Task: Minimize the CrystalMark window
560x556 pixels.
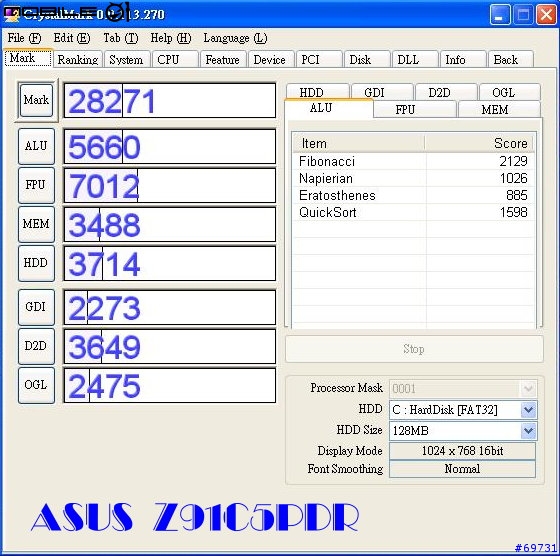Action: point(500,15)
